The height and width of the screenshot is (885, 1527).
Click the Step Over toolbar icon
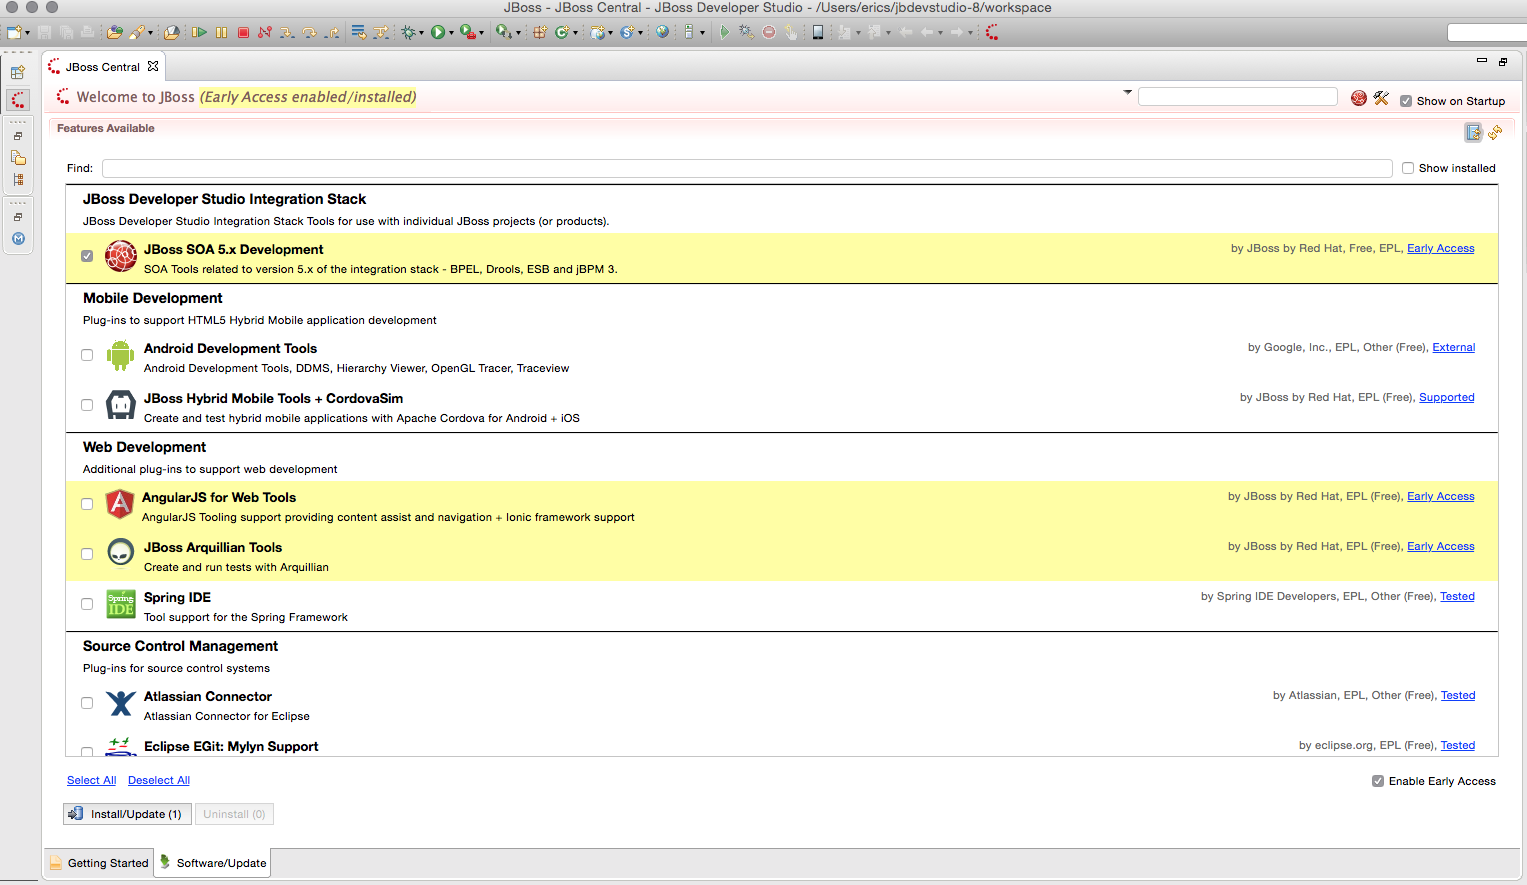click(x=309, y=32)
